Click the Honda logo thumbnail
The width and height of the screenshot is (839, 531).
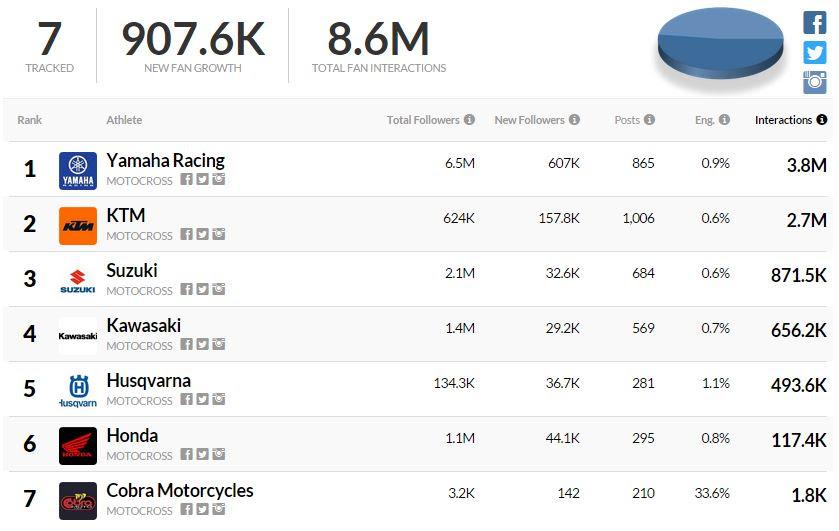tap(78, 446)
